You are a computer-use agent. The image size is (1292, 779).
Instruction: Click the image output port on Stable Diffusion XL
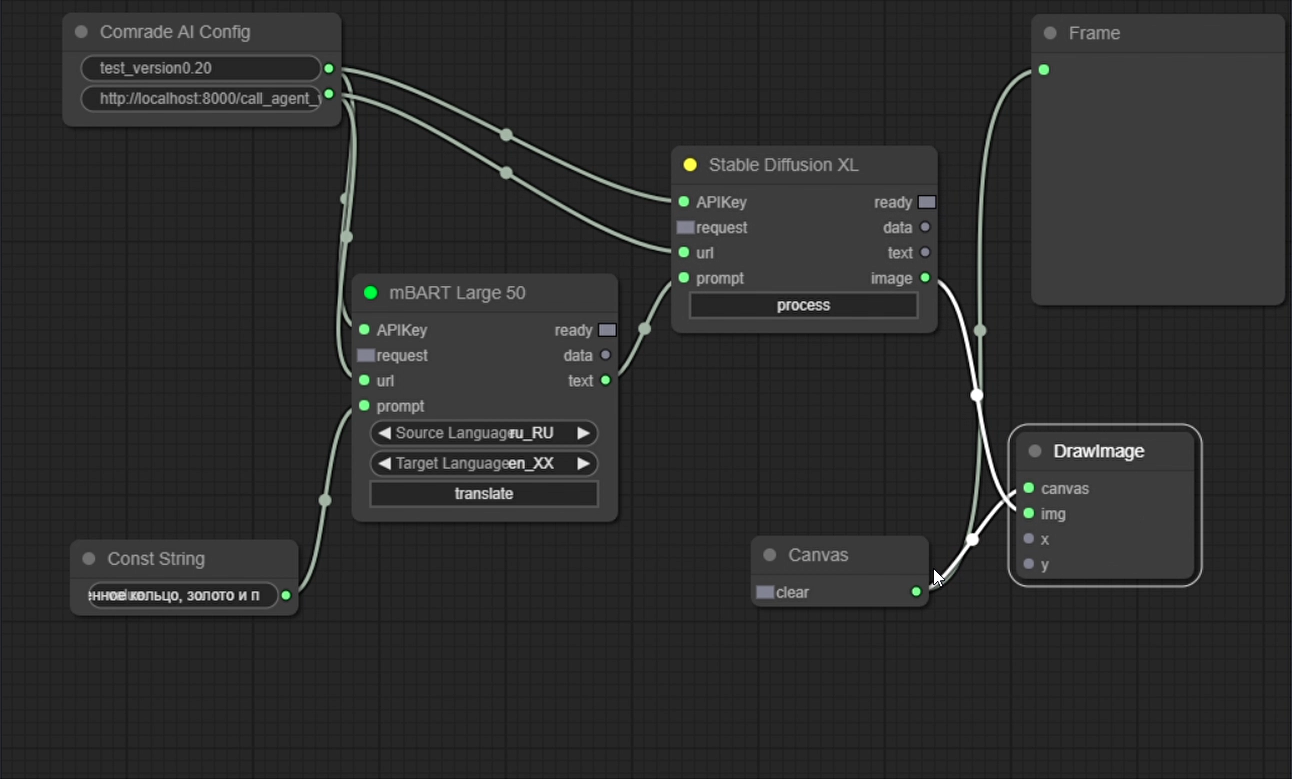[x=923, y=278]
